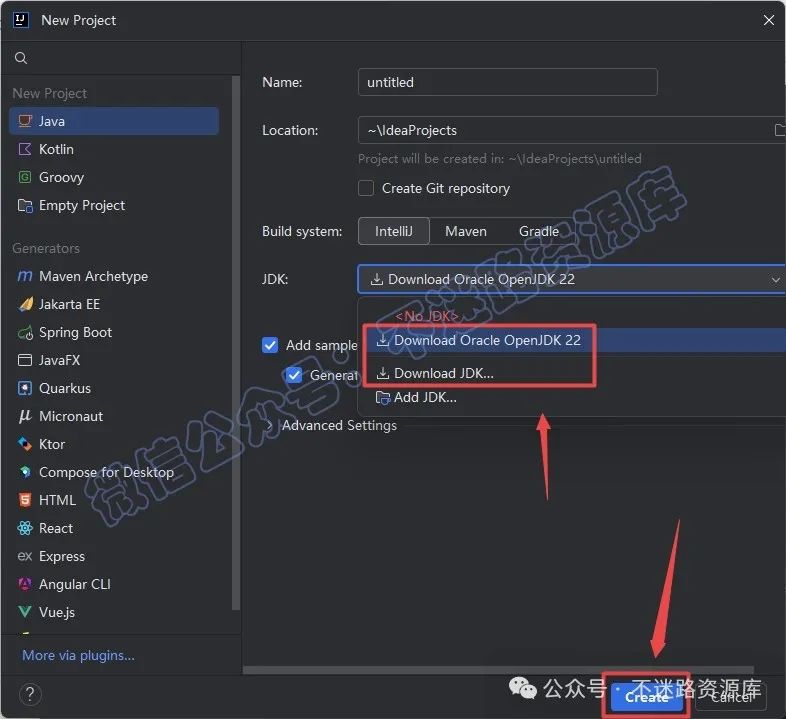
Task: Choose the Micronaut generator icon
Action: (25, 416)
